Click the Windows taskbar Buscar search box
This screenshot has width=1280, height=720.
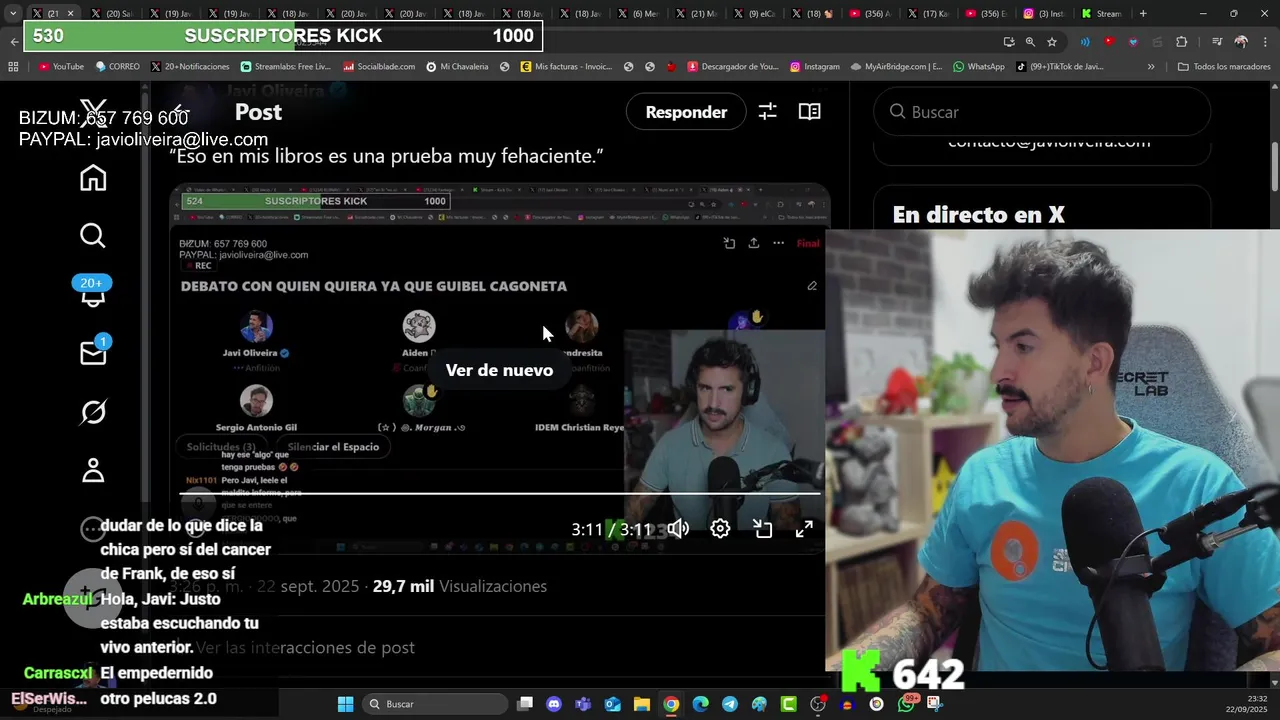click(435, 704)
